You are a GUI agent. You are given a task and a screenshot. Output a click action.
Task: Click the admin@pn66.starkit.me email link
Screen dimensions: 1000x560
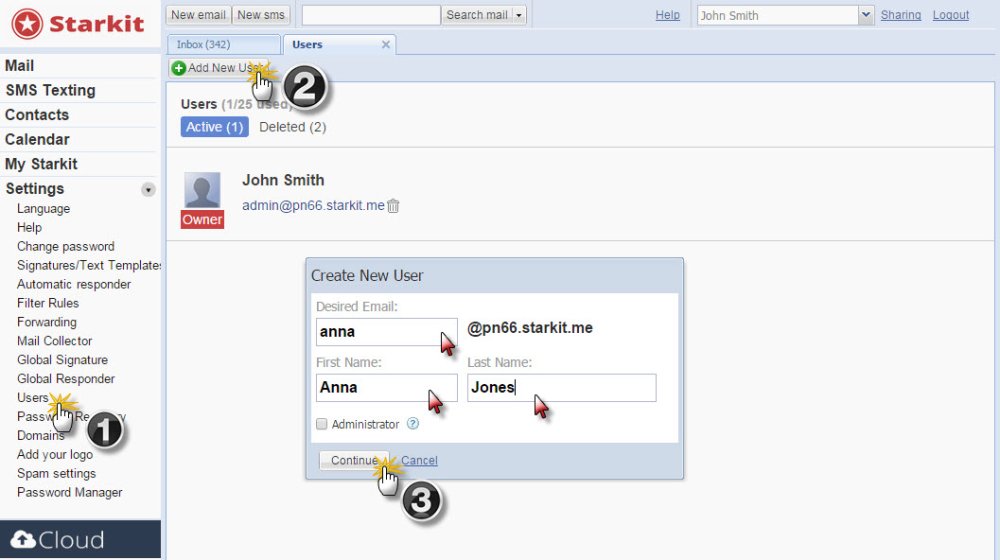pyautogui.click(x=313, y=205)
